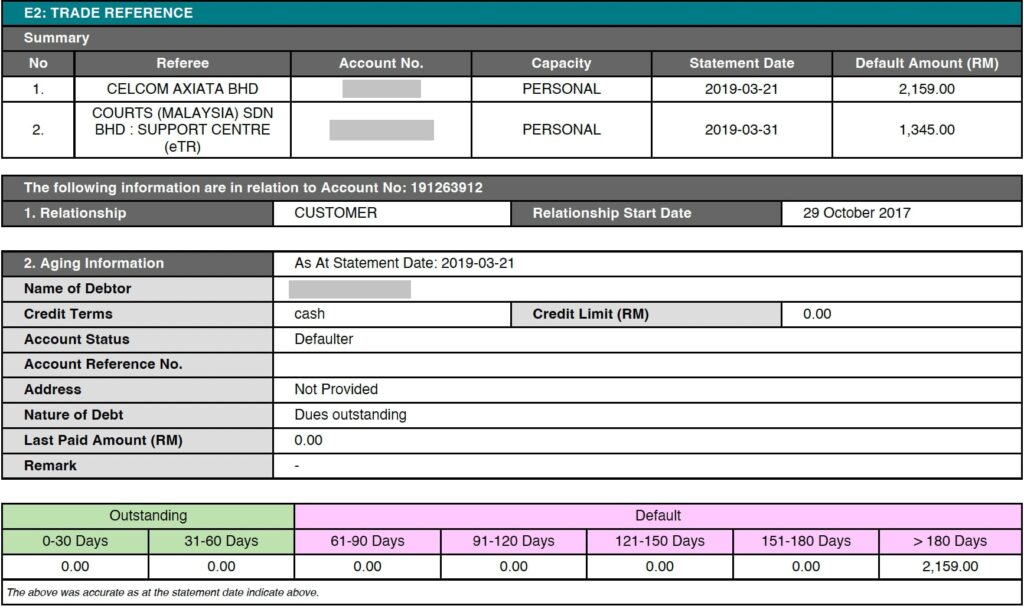Select the '61-90 Days' column heading

click(368, 541)
